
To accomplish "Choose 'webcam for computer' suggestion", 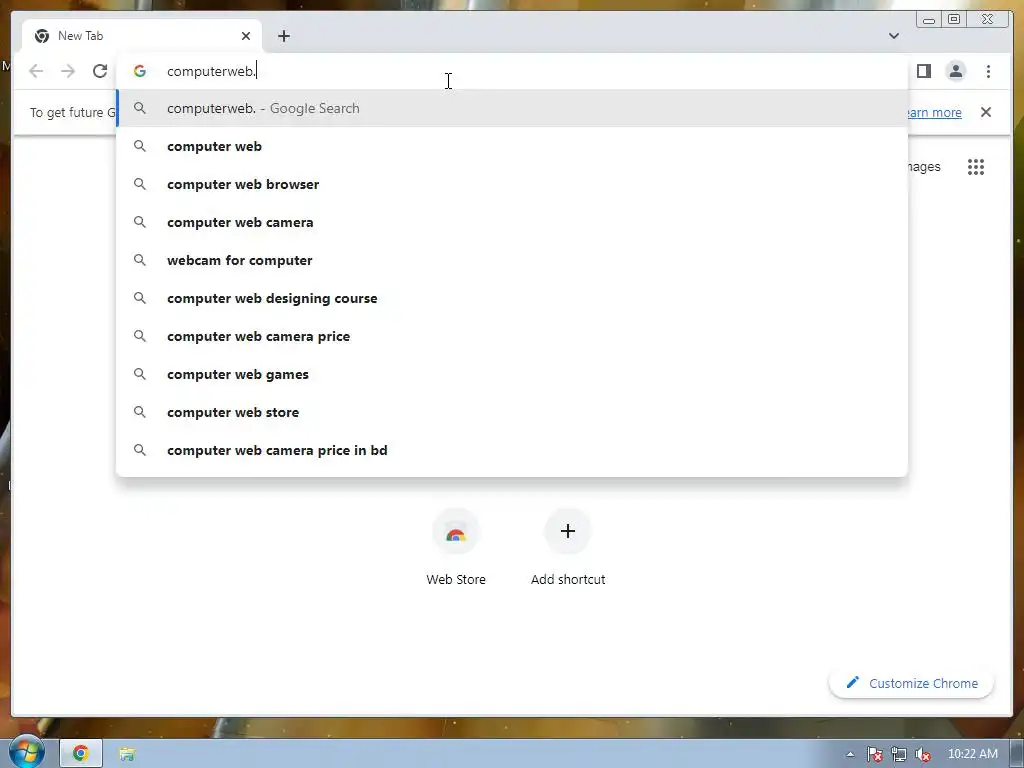I will (512, 260).
